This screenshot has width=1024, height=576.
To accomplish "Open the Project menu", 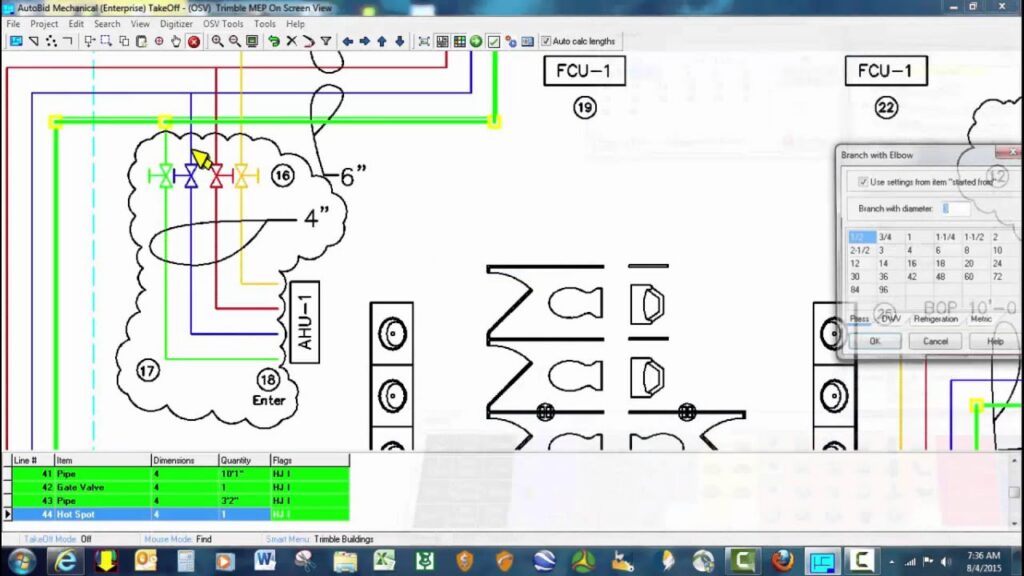I will 44,24.
